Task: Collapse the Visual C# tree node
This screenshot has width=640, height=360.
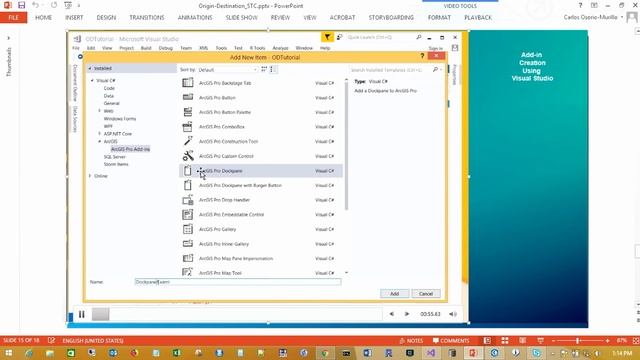Action: tap(92, 80)
